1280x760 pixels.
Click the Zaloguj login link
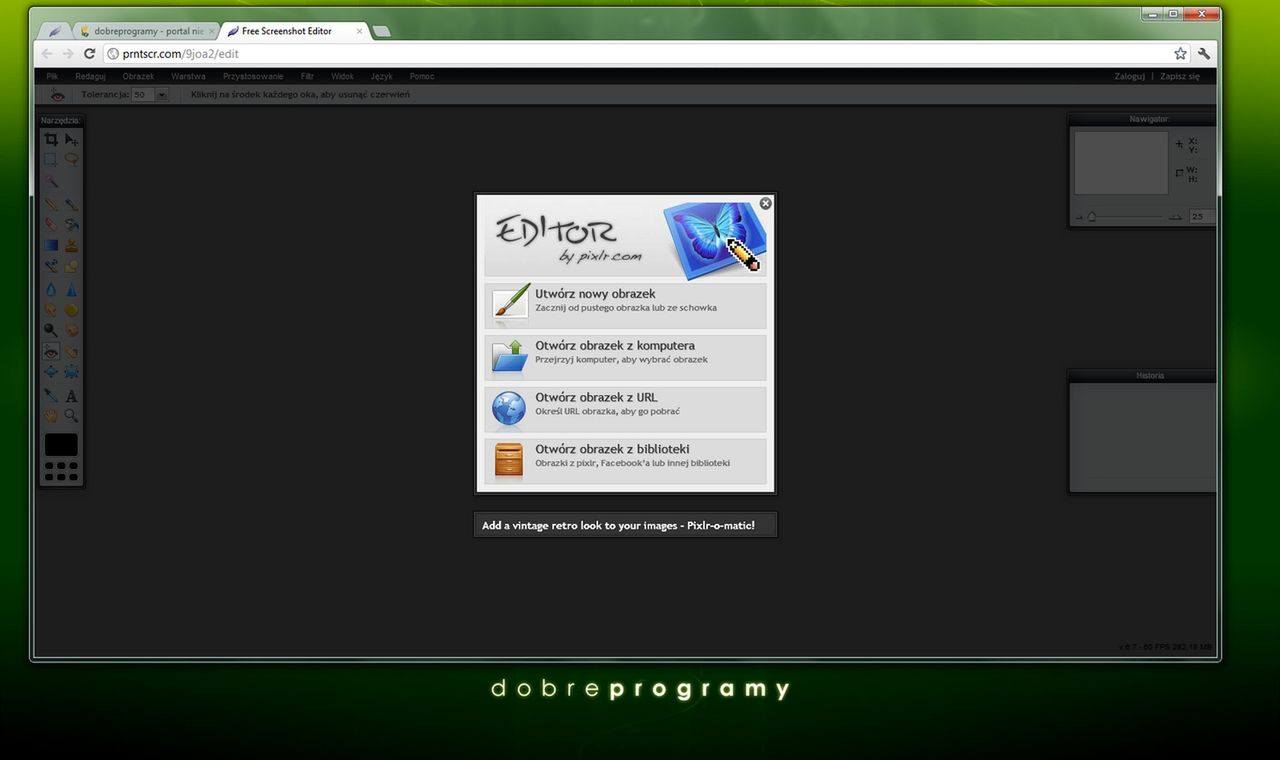[x=1129, y=76]
